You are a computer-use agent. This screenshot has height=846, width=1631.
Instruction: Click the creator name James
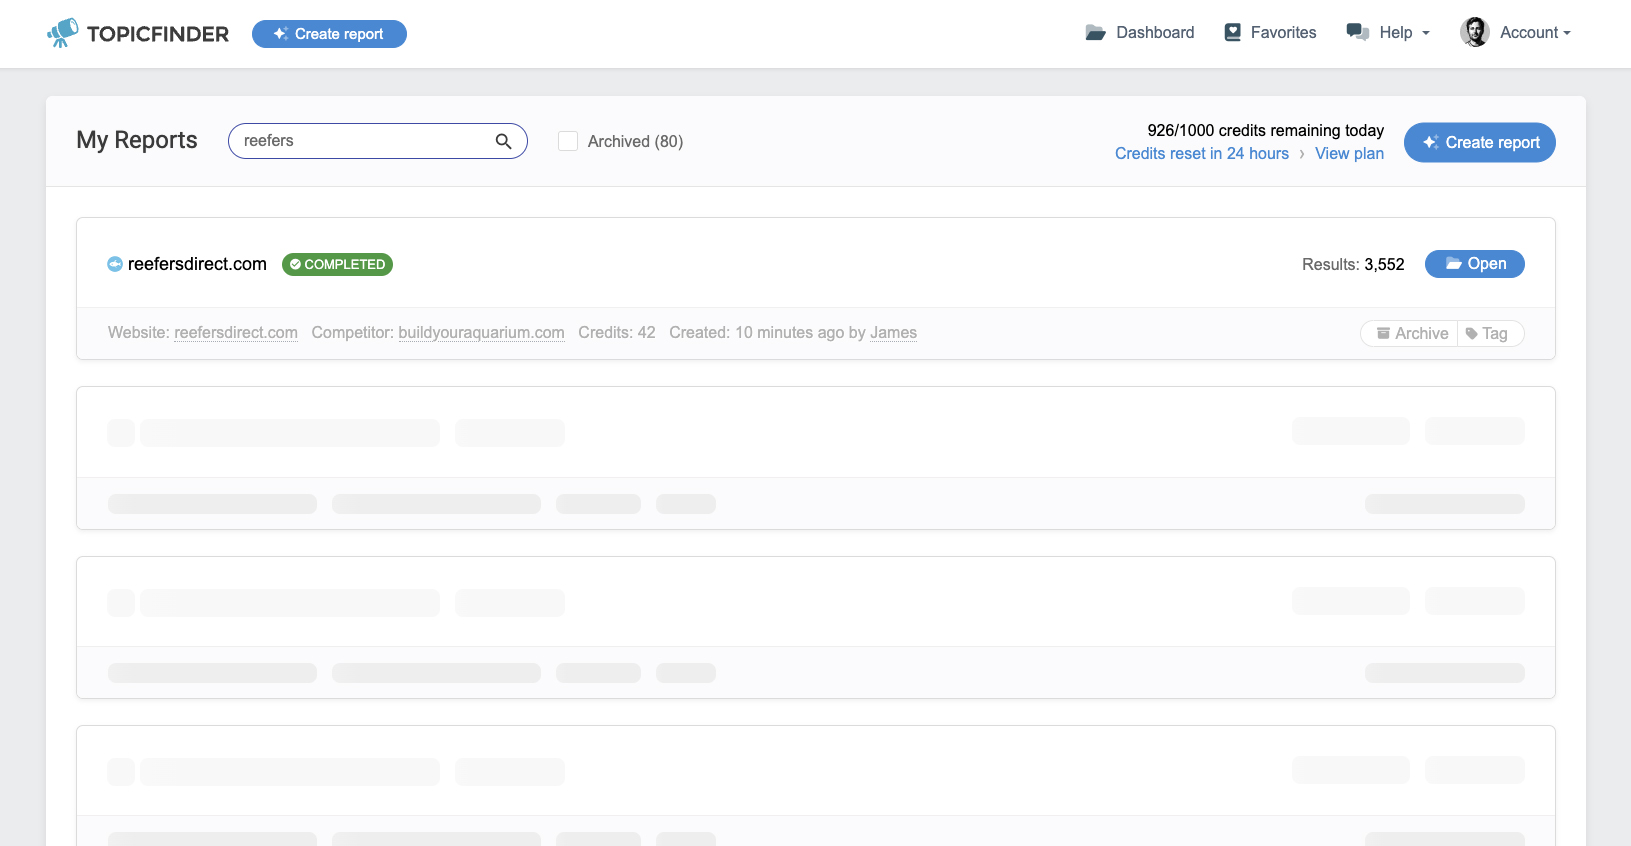(x=893, y=333)
